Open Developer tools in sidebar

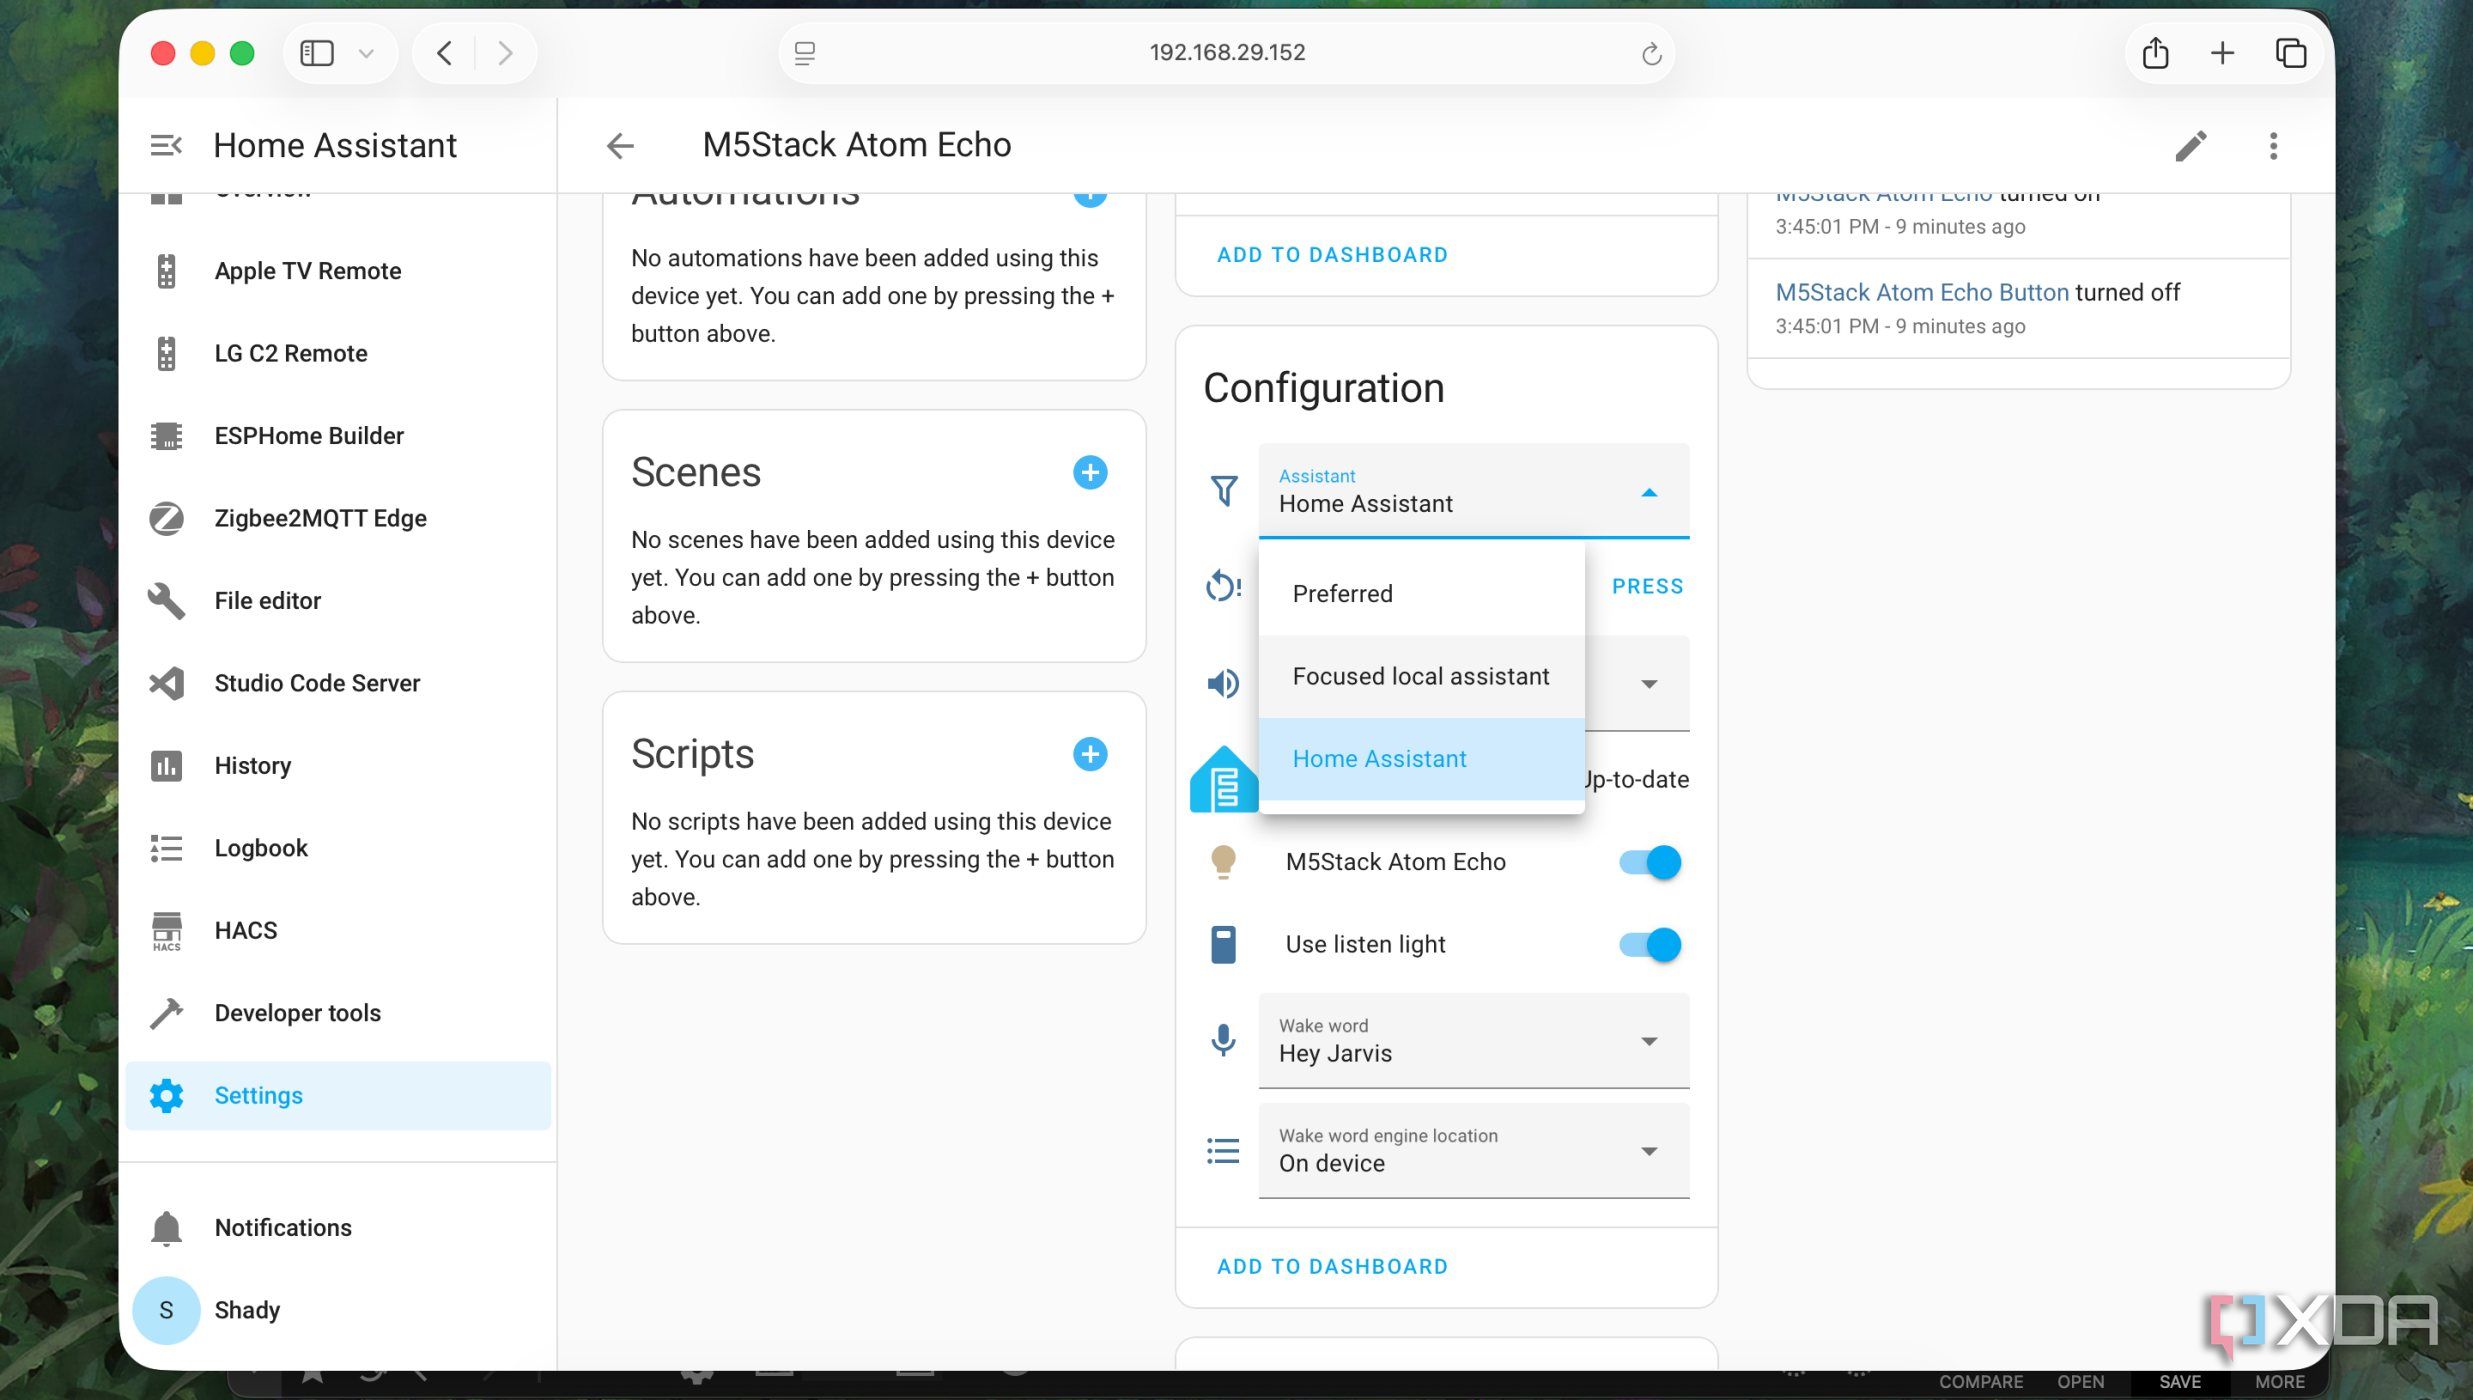point(338,1014)
